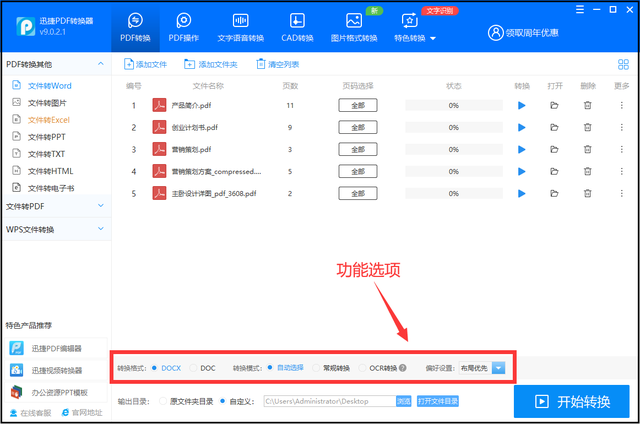Open 迅捷视频转换器 recommended product
640x424 pixels.
[56, 371]
